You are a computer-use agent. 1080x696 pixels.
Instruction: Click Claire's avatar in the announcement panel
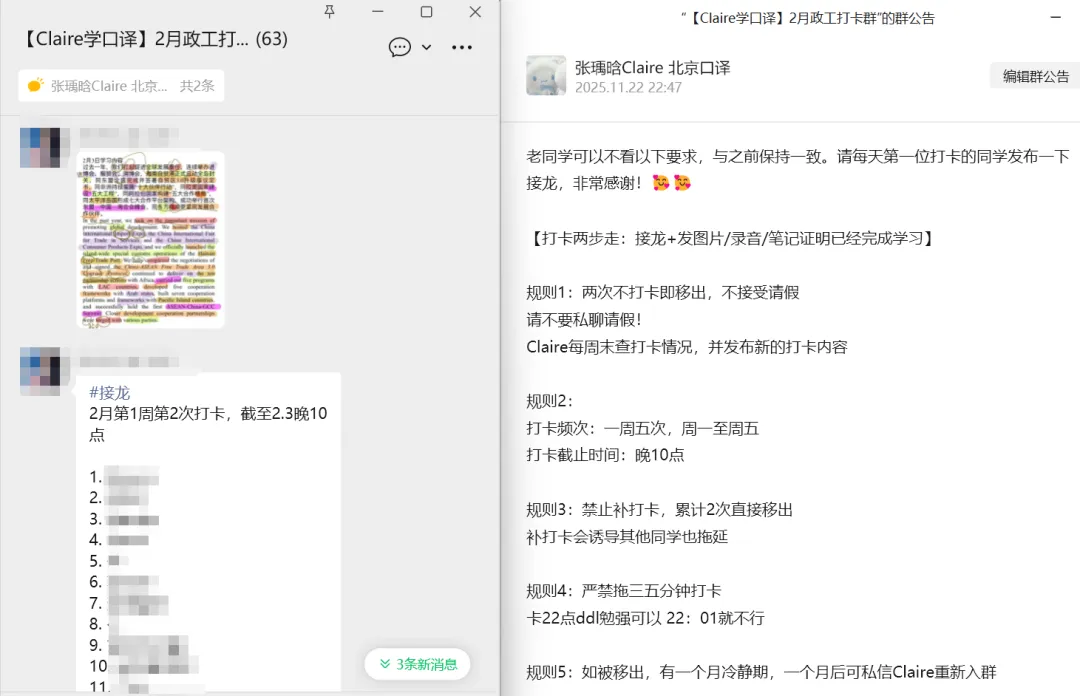545,76
